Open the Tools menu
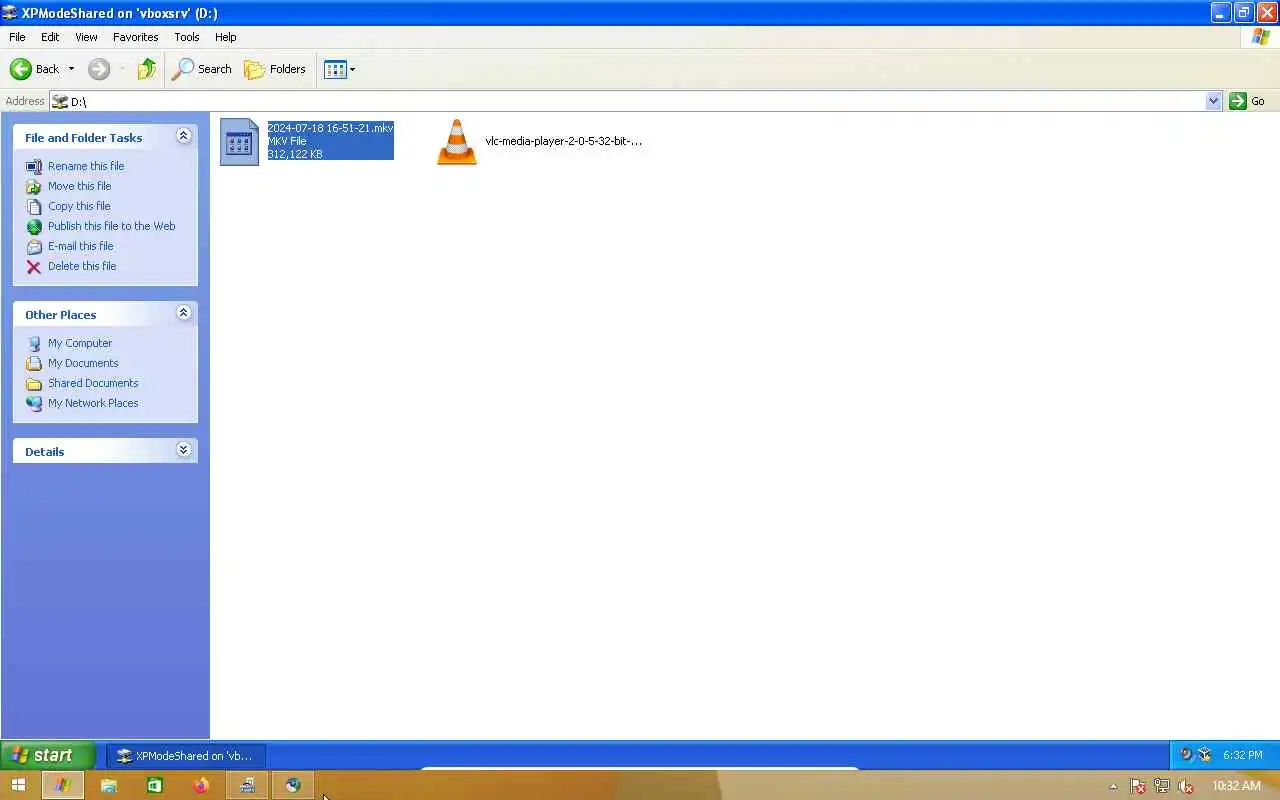 click(x=187, y=37)
